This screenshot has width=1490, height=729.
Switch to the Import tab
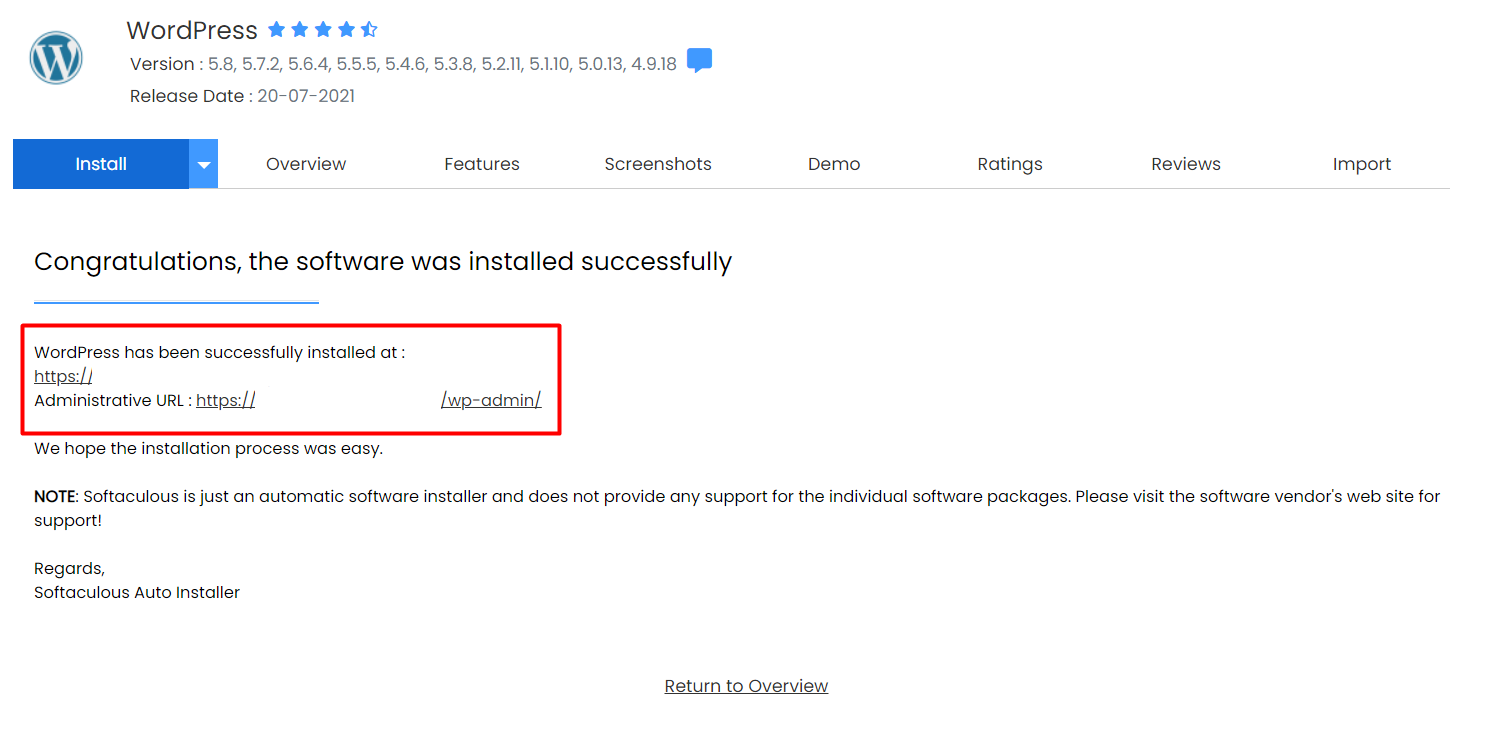[1362, 164]
